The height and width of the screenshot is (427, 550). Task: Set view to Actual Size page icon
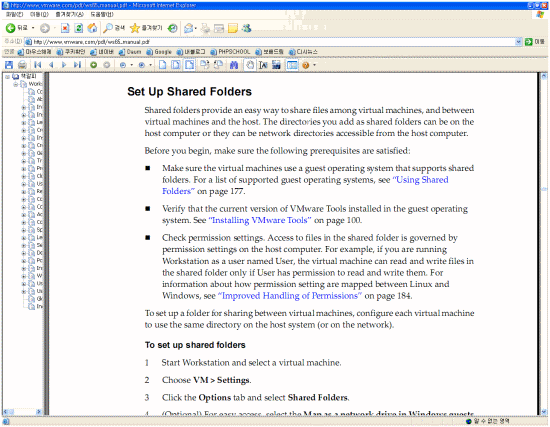(162, 65)
